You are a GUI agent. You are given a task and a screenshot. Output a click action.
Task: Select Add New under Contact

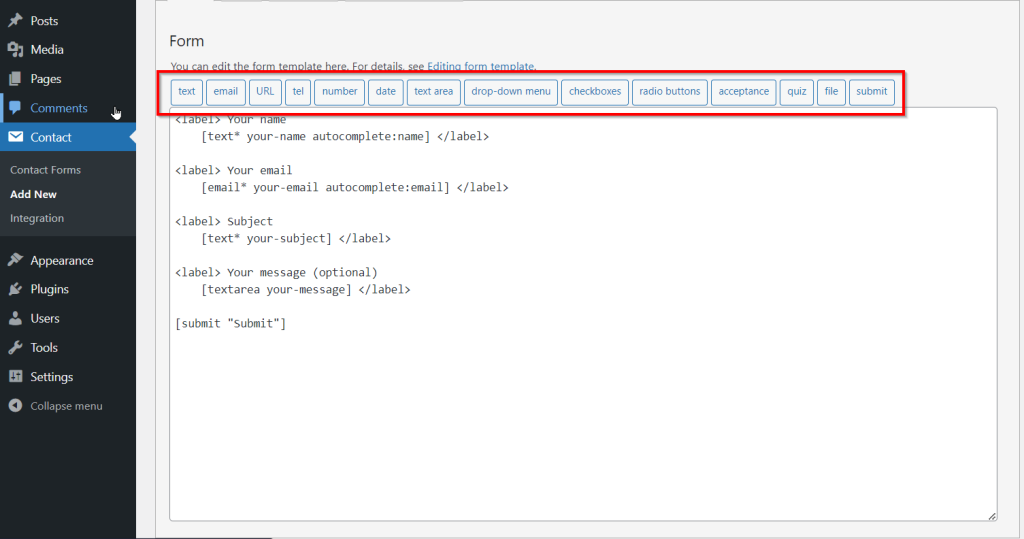tap(33, 194)
